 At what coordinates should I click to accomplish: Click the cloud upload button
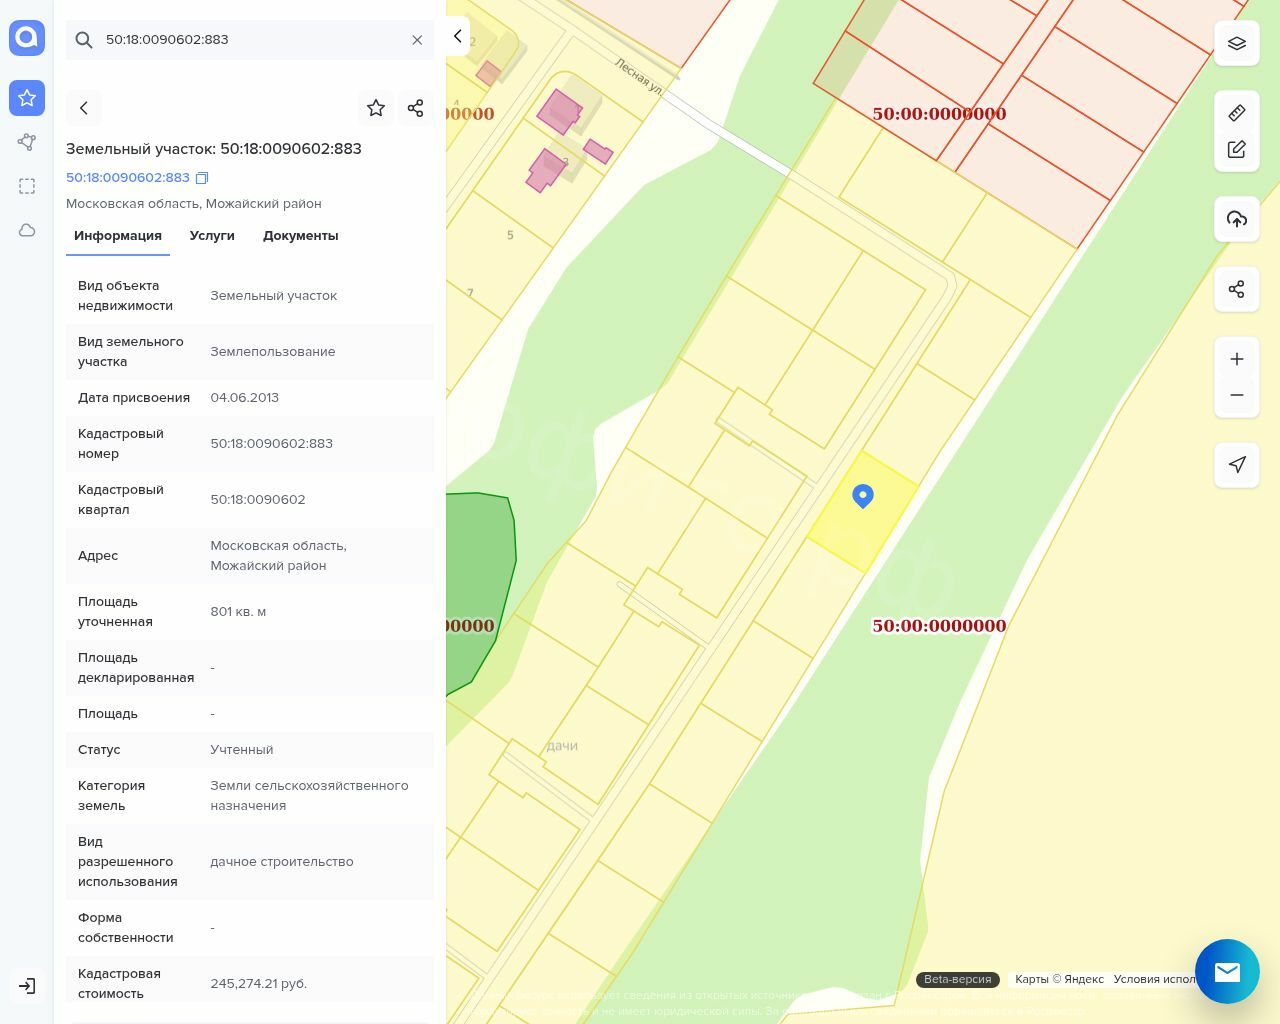pyautogui.click(x=1237, y=219)
